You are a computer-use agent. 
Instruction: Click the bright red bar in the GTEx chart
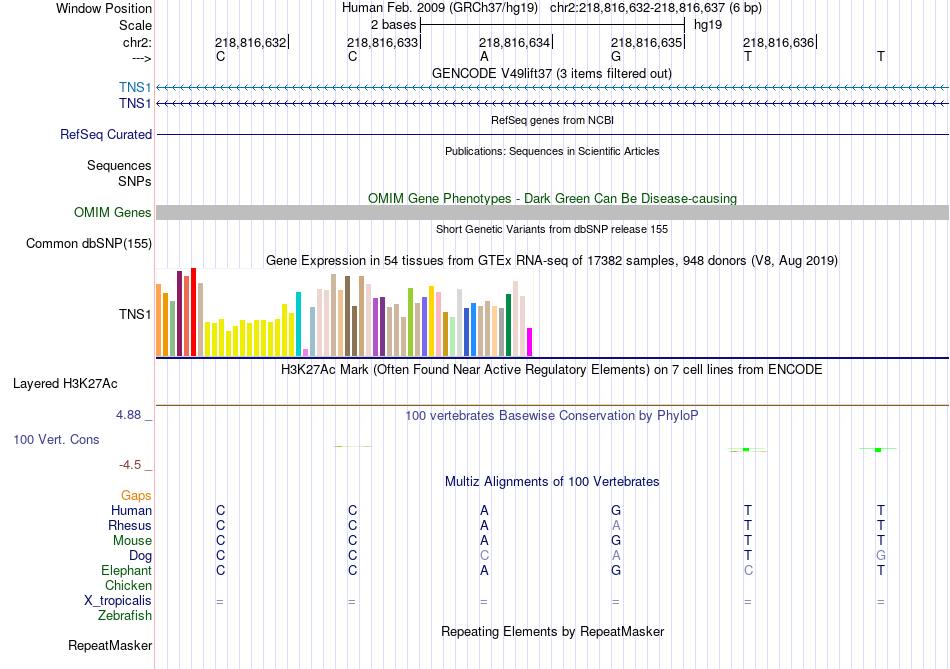[x=193, y=311]
